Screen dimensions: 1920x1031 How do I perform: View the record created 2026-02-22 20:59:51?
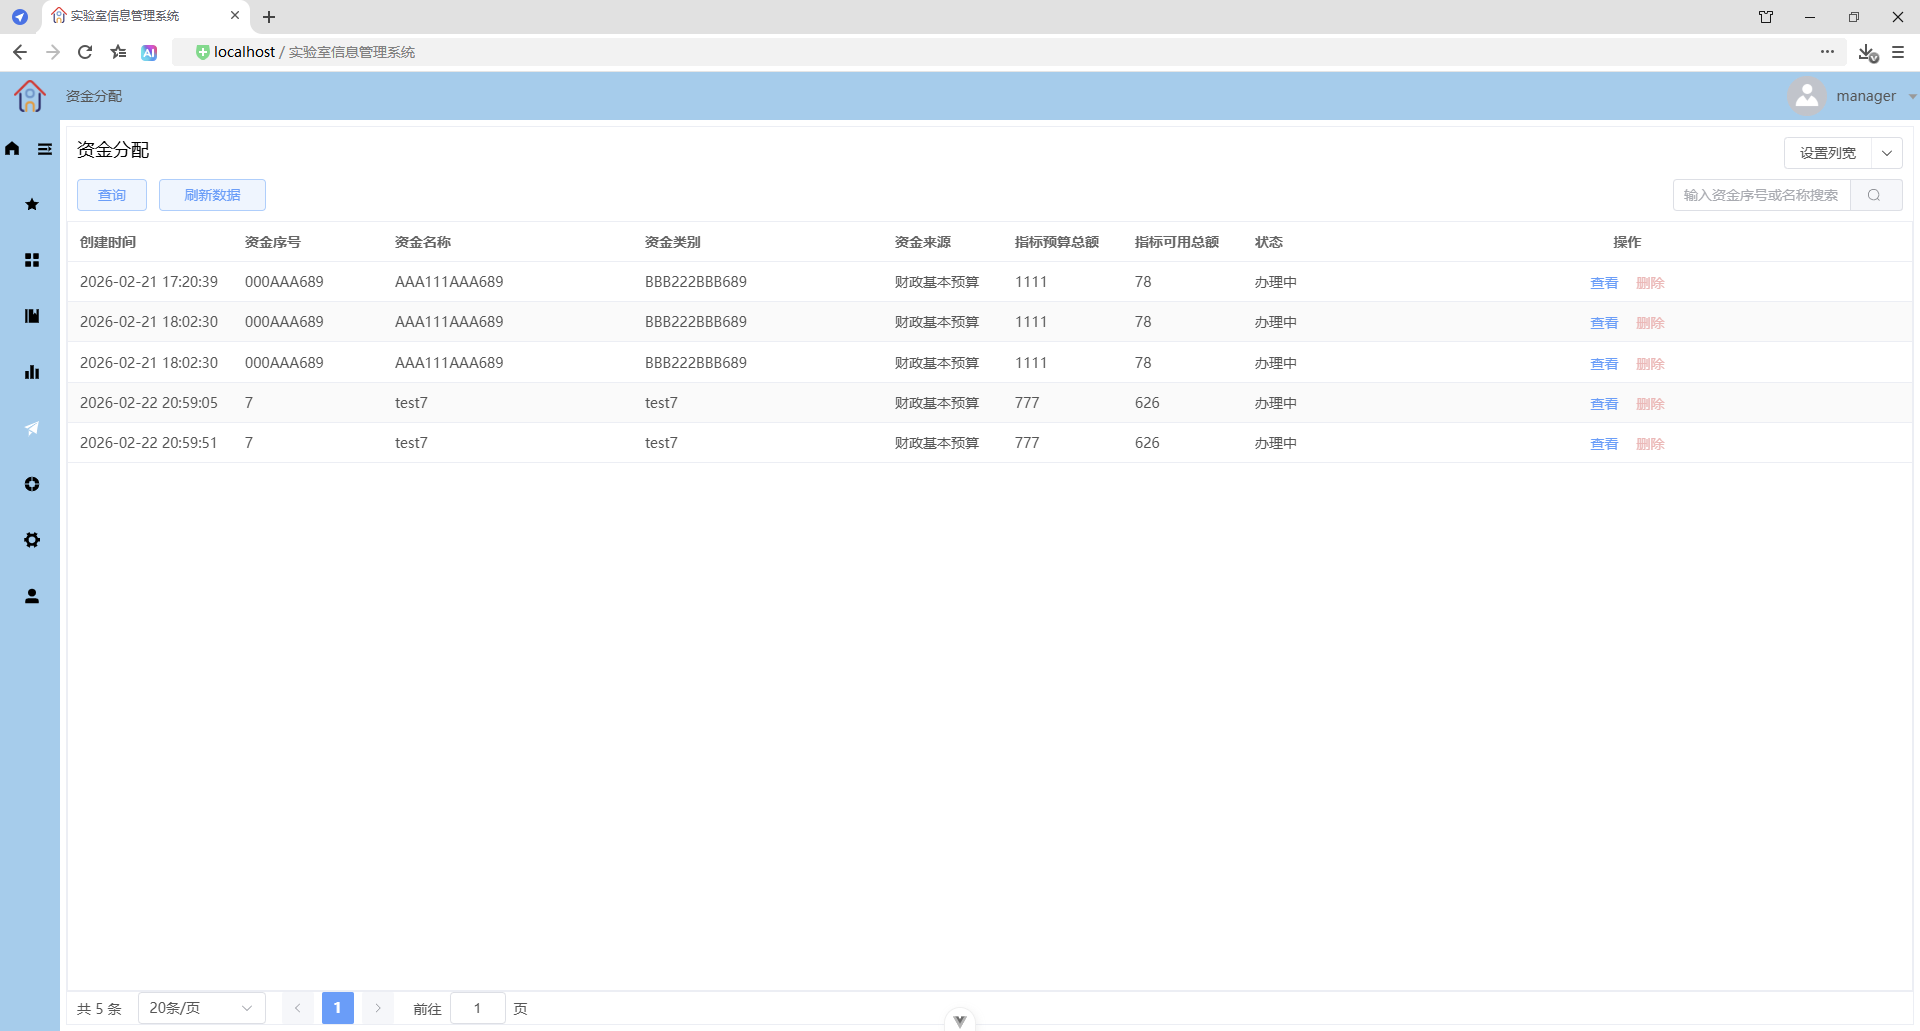tap(1604, 444)
